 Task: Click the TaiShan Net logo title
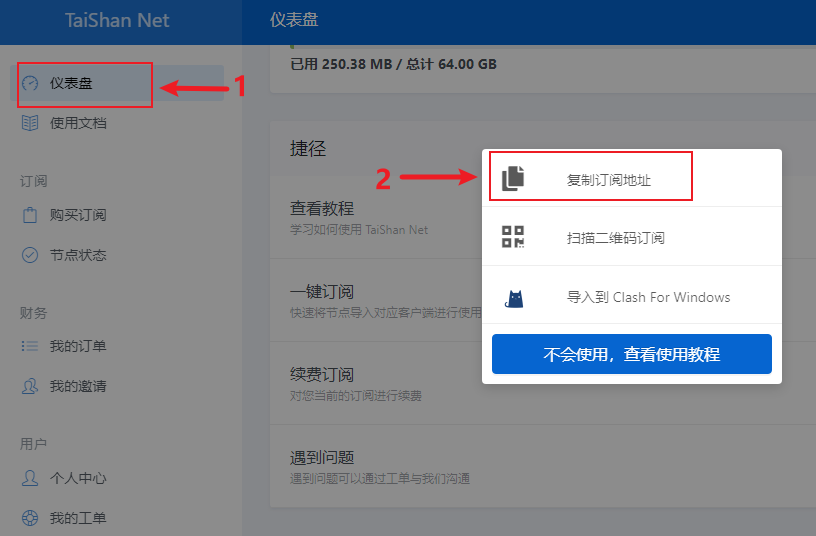pyautogui.click(x=117, y=20)
